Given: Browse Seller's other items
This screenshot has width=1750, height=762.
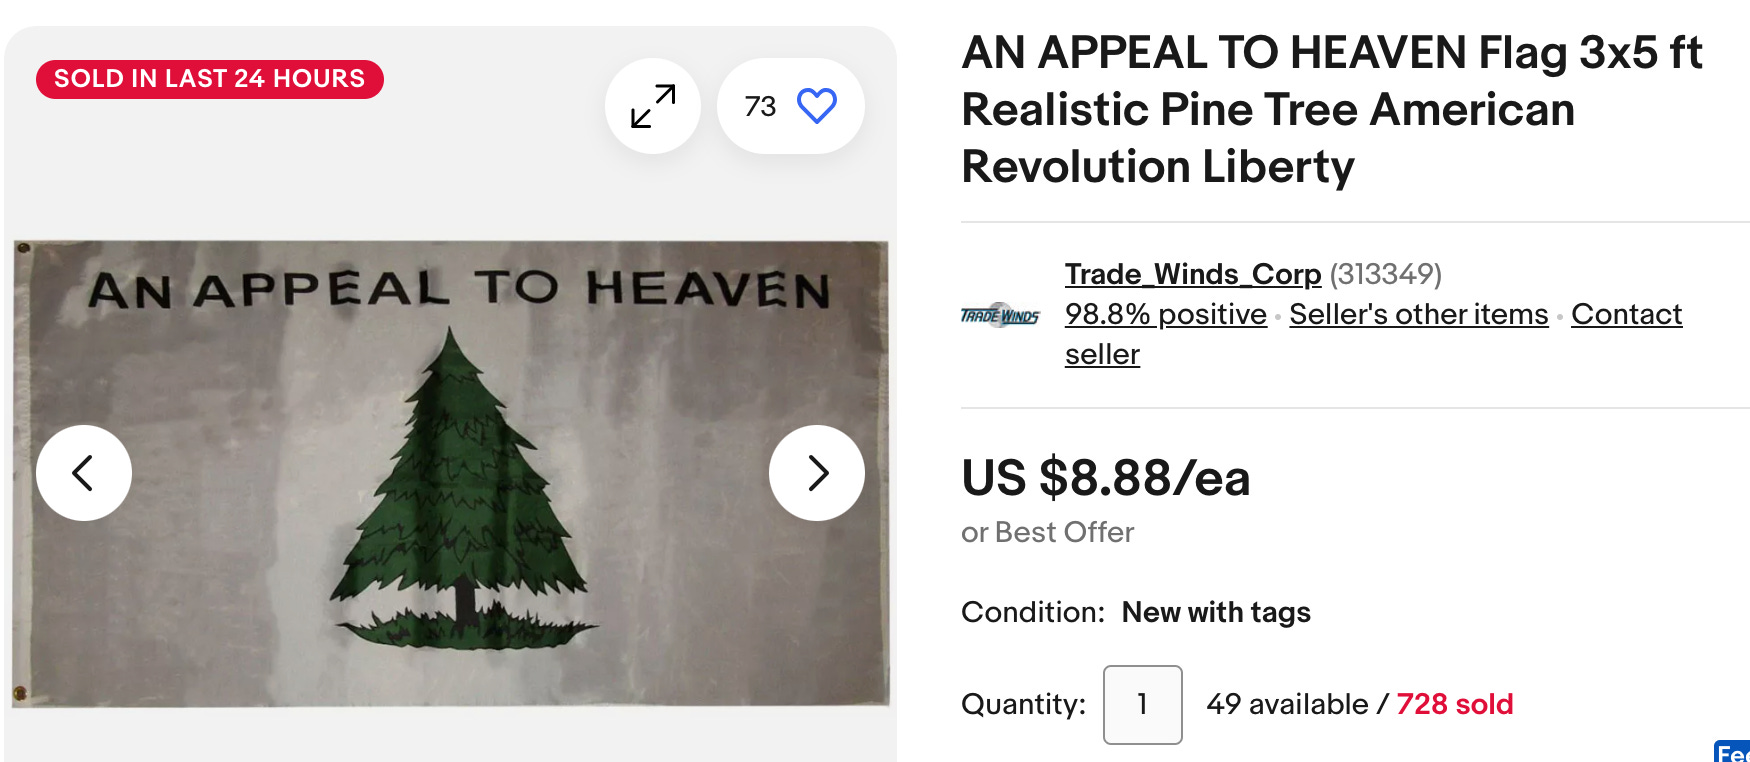Looking at the screenshot, I should click(1419, 314).
